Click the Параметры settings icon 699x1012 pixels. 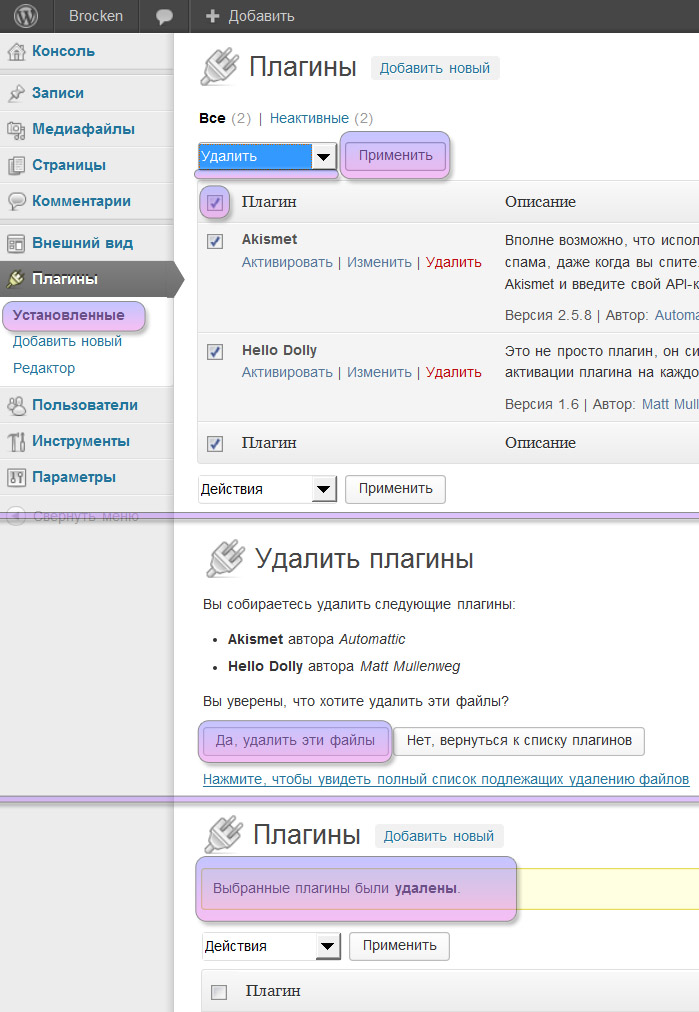(x=16, y=478)
